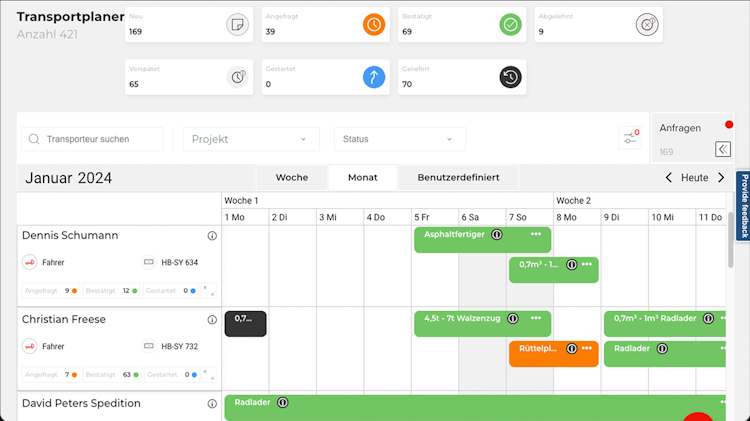Open the Status dropdown
Viewport: 750px width, 421px height.
(x=399, y=139)
